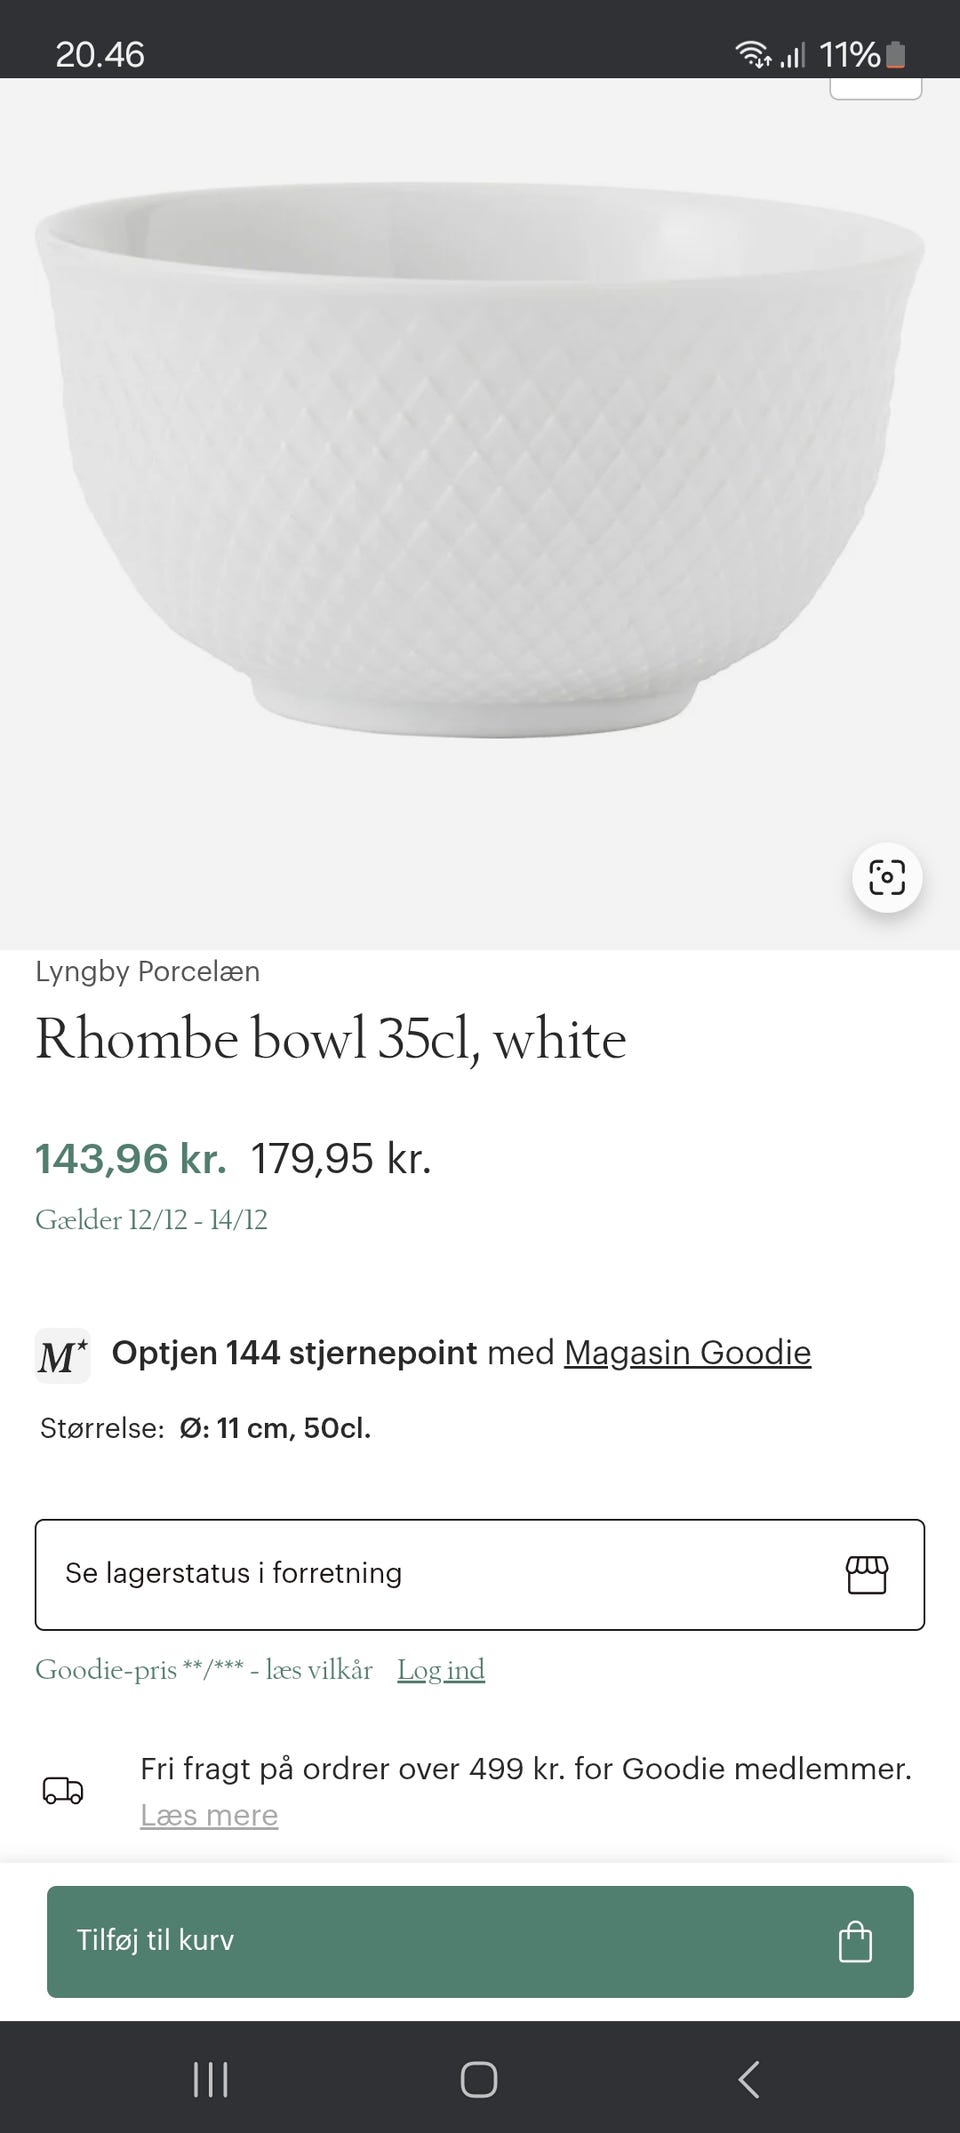Open the recent apps switcher
This screenshot has height=2133, width=960.
210,2080
